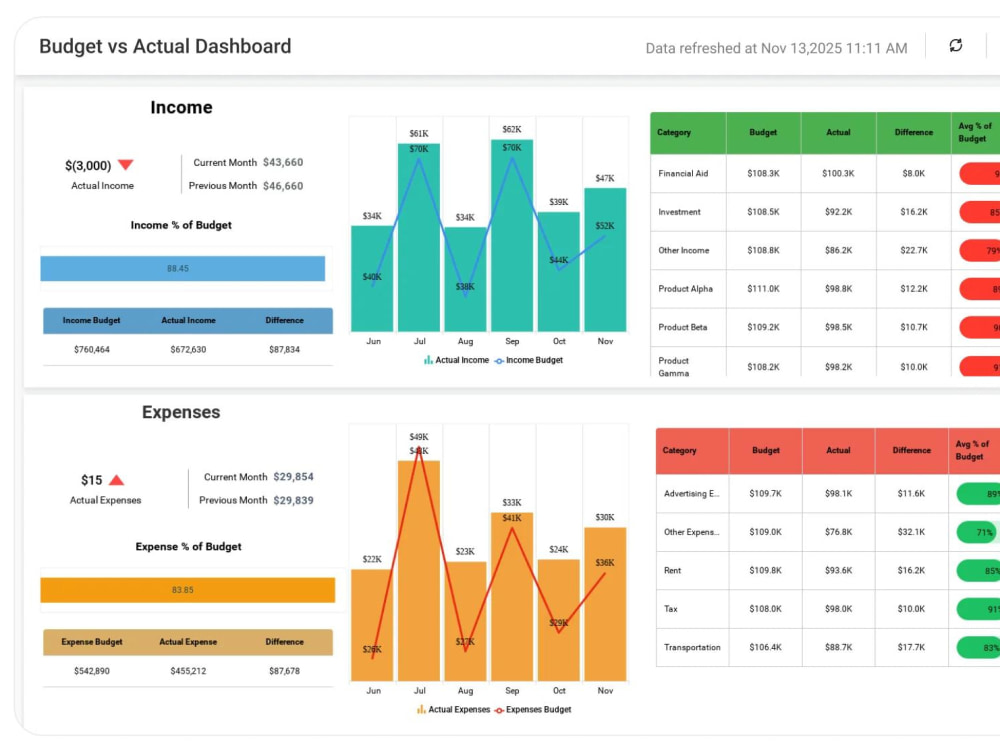1000x750 pixels.
Task: Click Avg % of Budget header in expenses table
Action: [x=974, y=450]
